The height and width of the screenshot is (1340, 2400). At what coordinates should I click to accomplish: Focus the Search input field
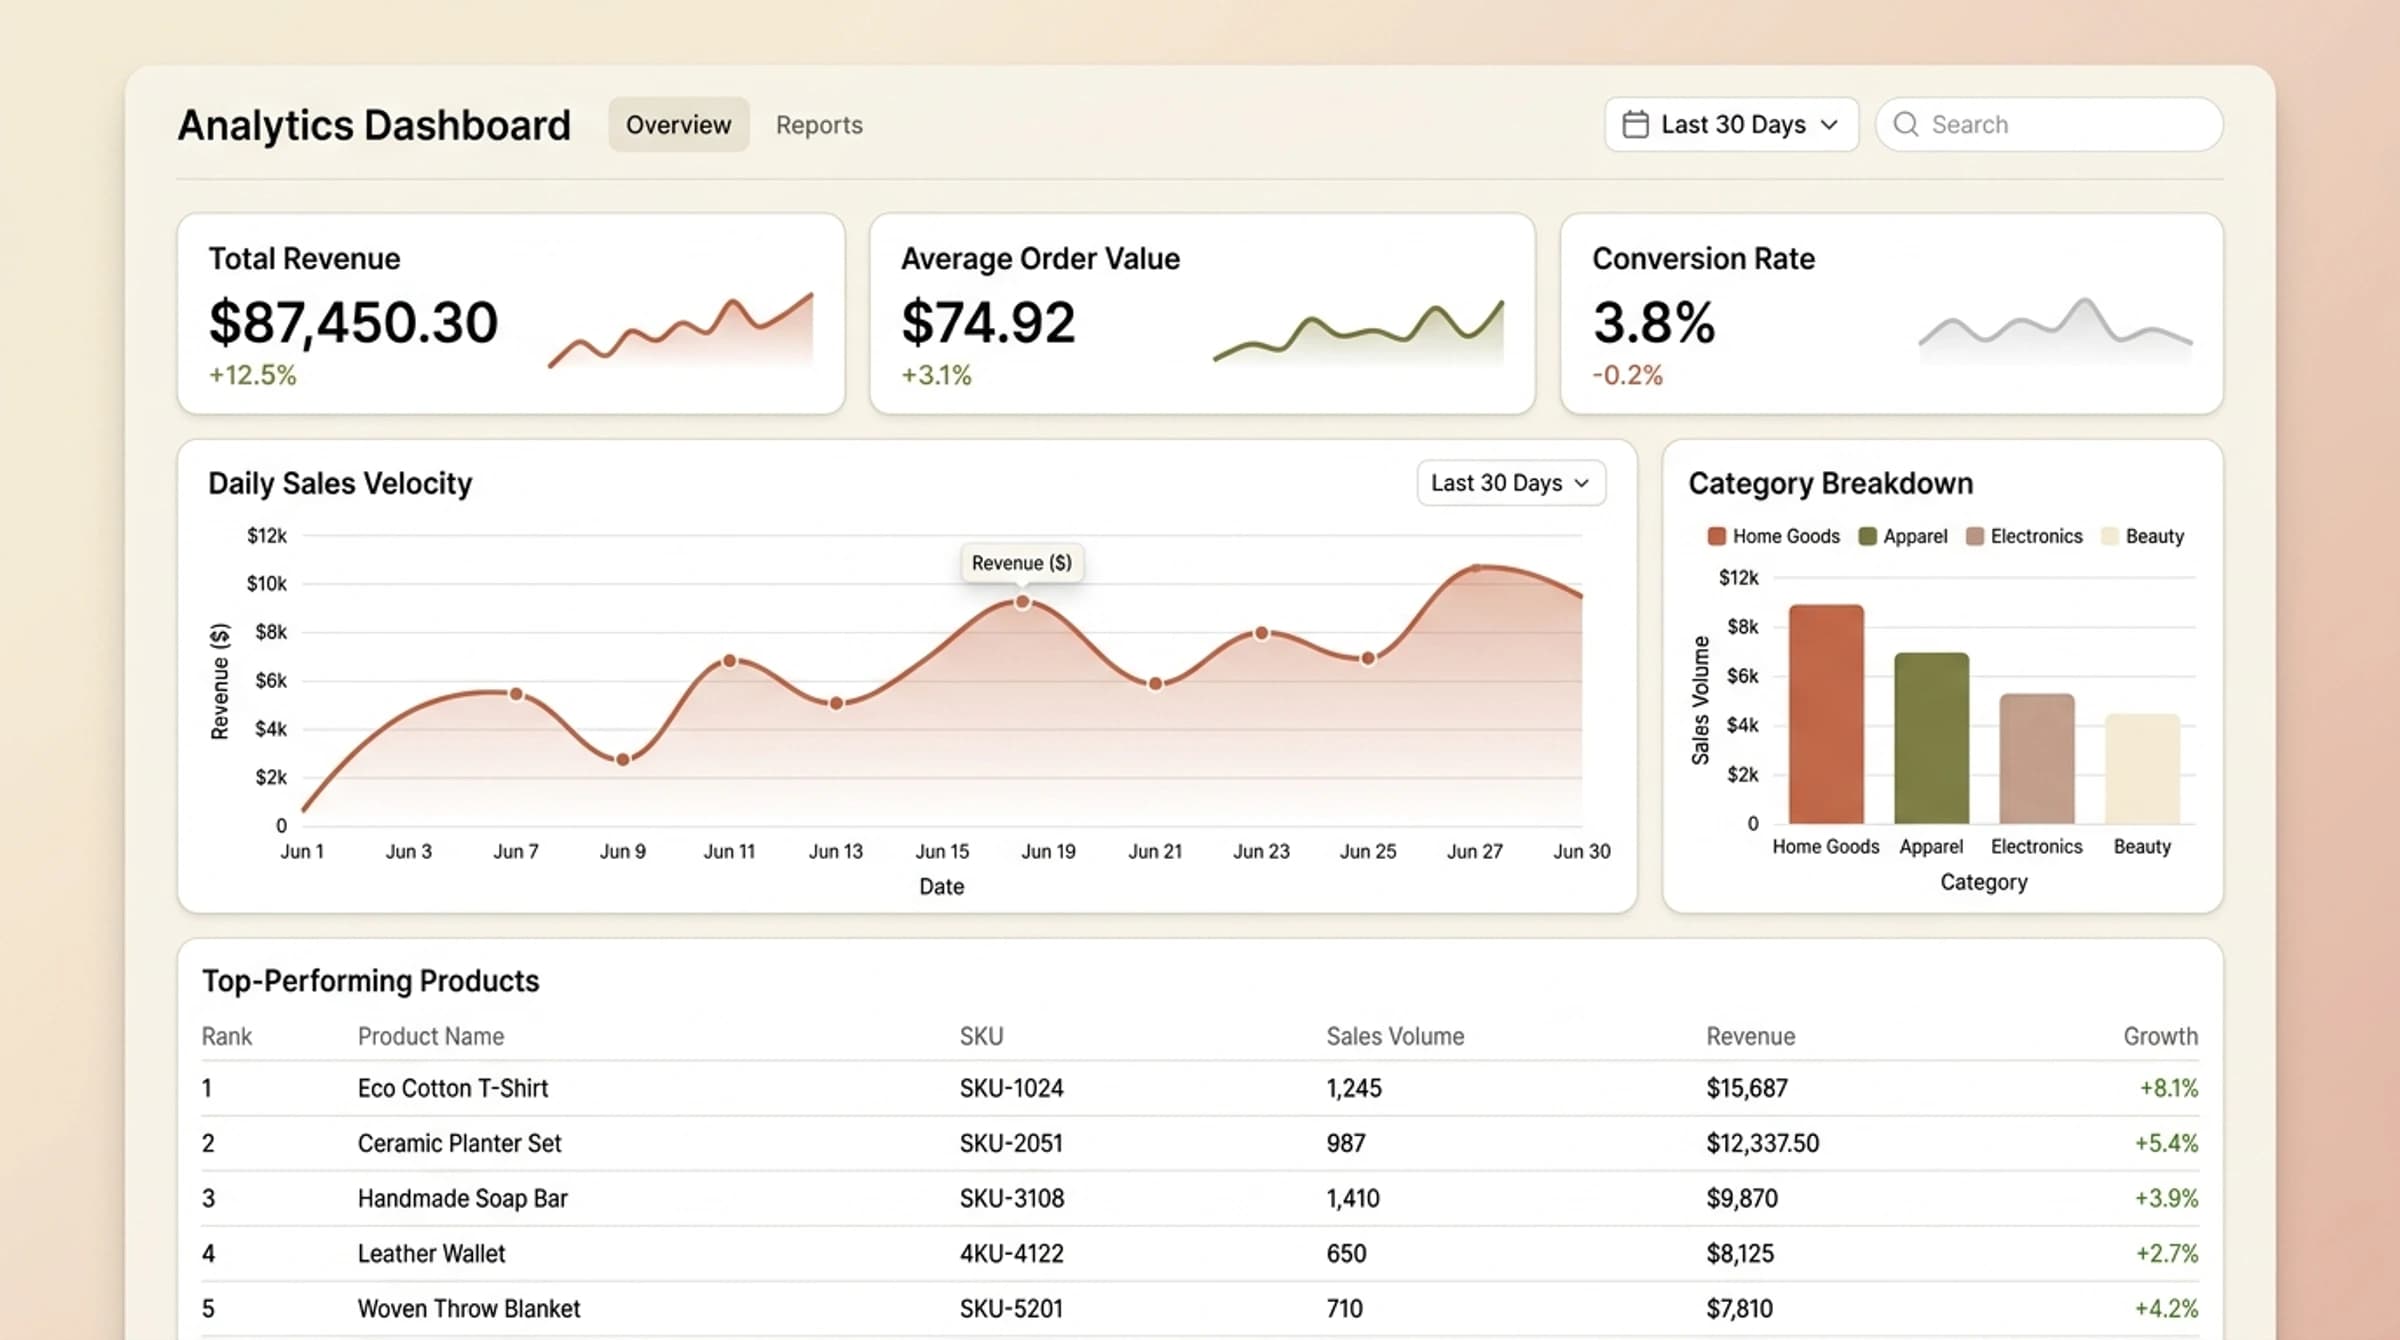click(x=2049, y=124)
